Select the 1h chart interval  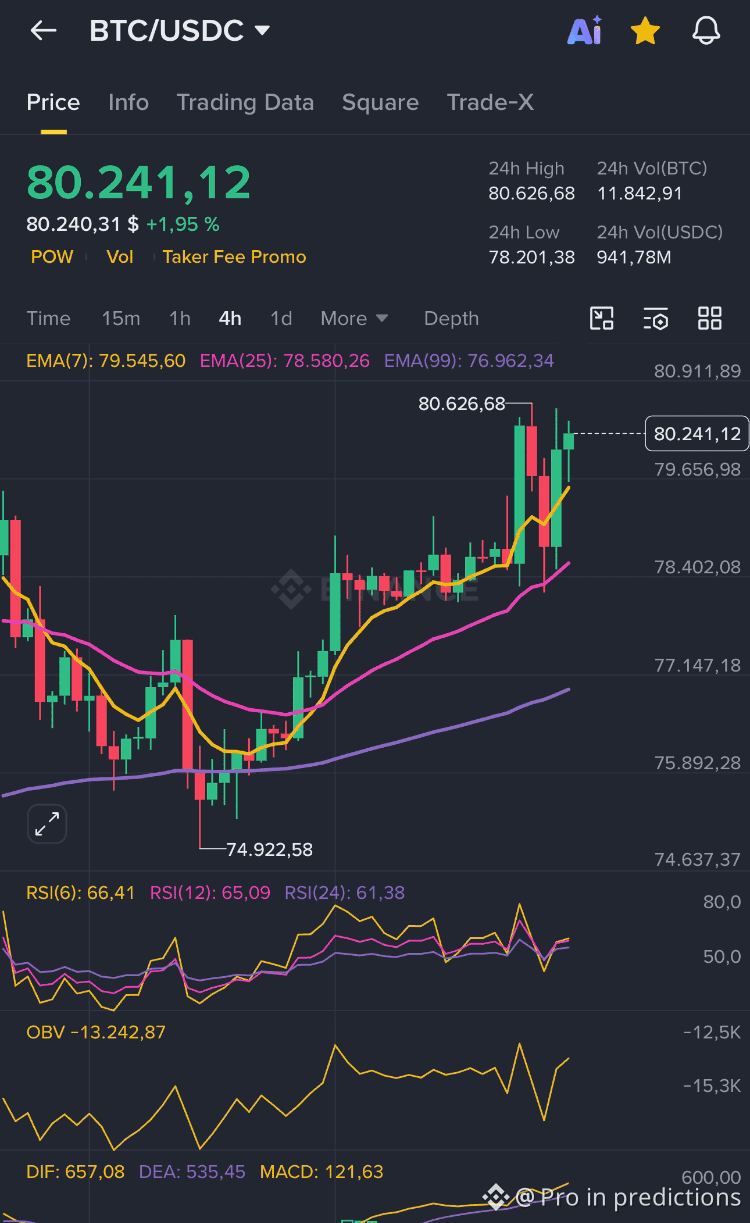pyautogui.click(x=180, y=319)
